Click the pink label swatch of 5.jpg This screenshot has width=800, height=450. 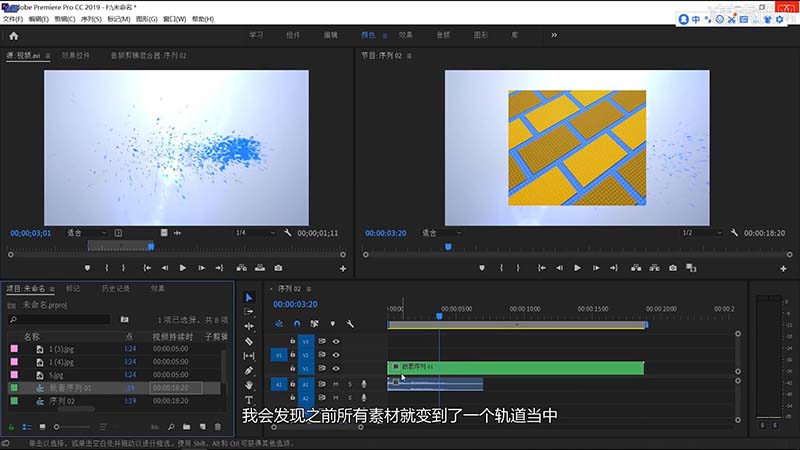coord(14,374)
